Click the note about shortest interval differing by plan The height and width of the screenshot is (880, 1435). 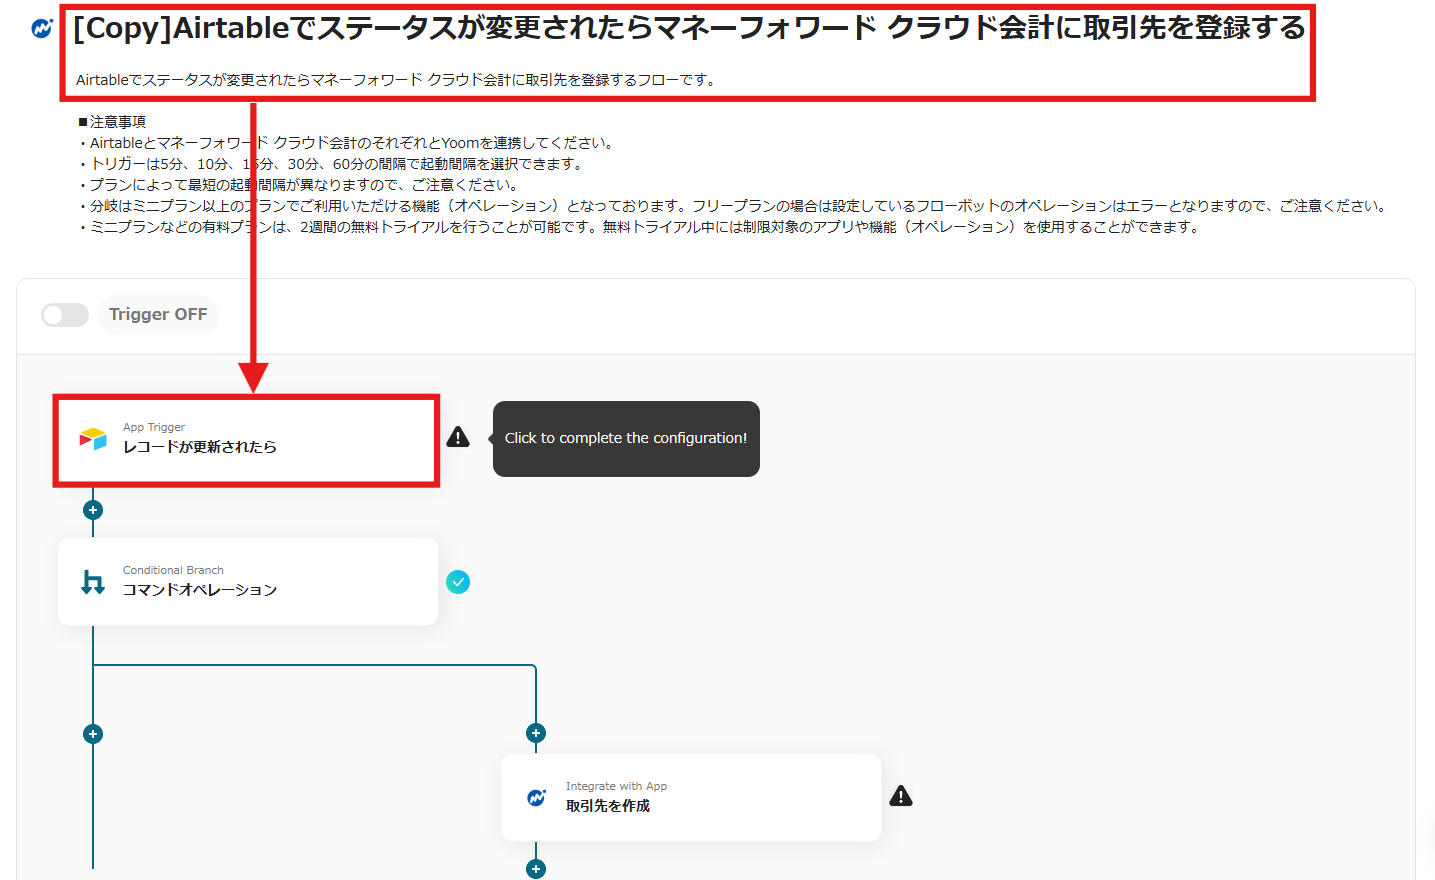[300, 185]
